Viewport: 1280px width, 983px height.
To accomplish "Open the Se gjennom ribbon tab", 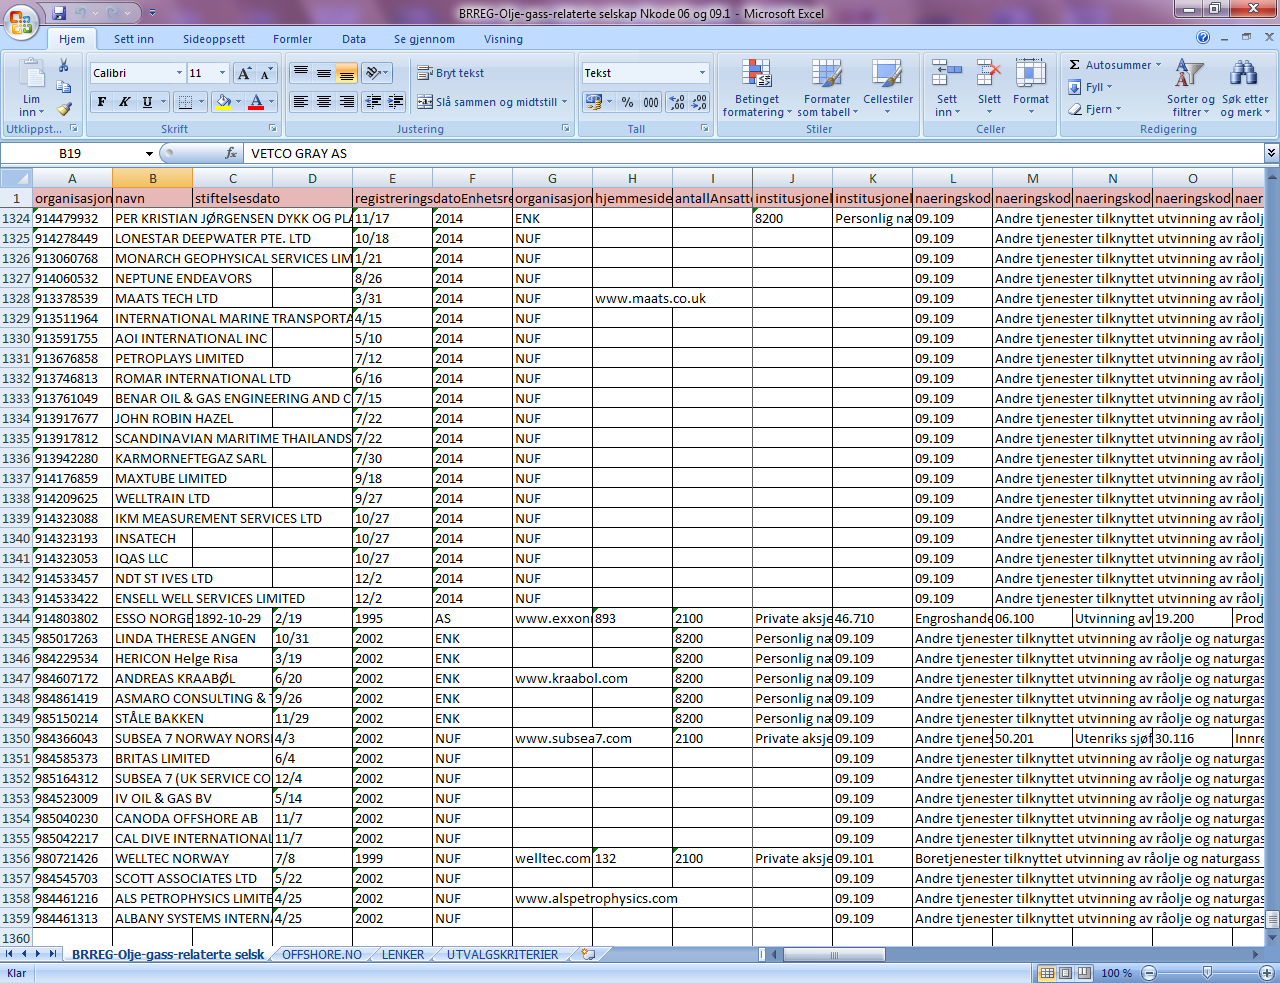I will click(x=424, y=39).
